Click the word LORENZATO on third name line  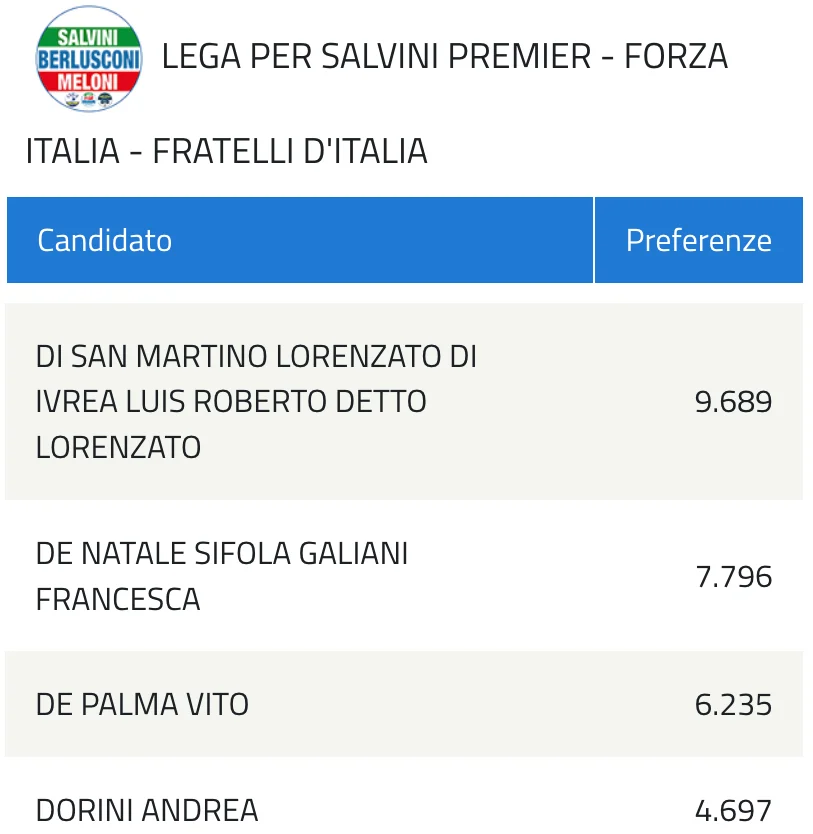[x=118, y=447]
